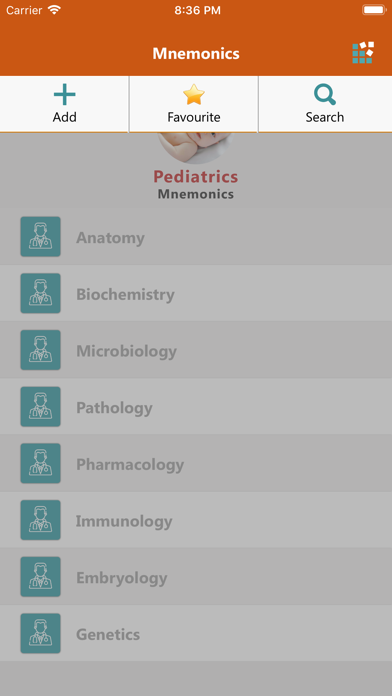Select the Microbiology list item
392x696 pixels.
196,350
